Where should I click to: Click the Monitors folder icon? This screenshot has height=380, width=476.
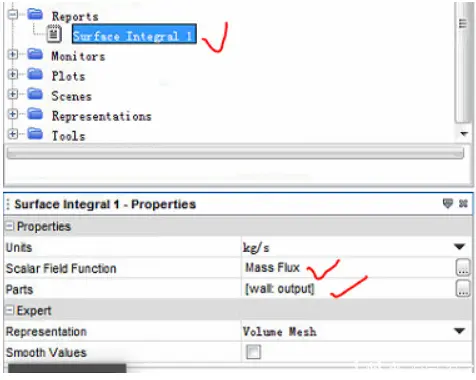tap(35, 54)
